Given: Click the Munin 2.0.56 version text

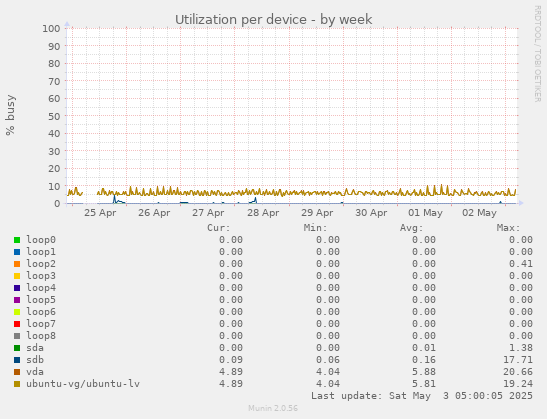Looking at the screenshot, I should click(273, 408).
